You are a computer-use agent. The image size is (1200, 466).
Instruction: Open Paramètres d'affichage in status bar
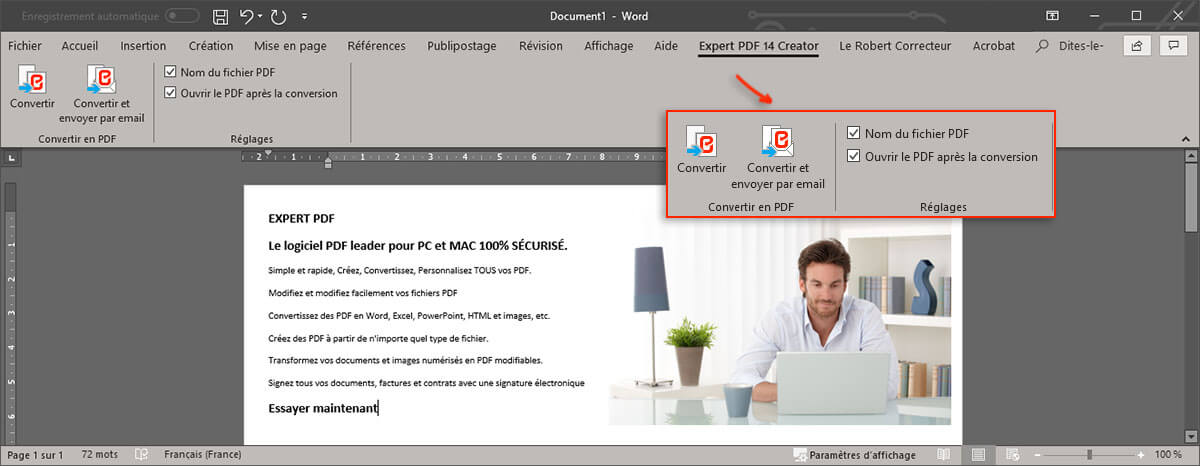(x=854, y=455)
